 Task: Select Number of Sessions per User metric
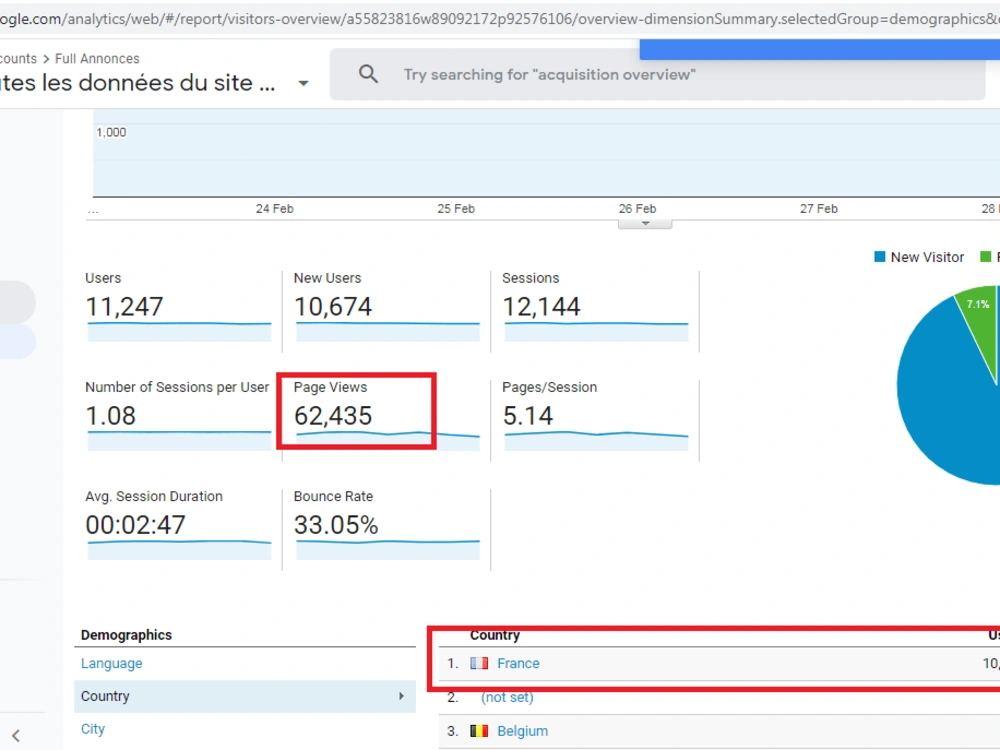point(179,415)
